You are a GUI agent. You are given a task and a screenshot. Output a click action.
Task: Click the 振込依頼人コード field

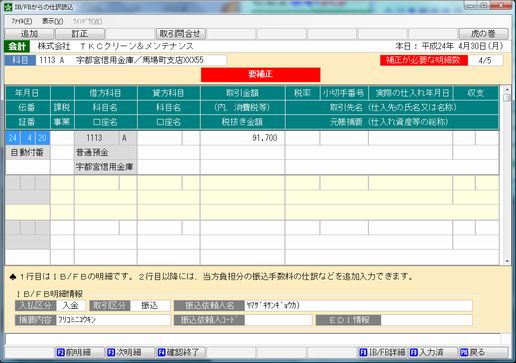click(278, 320)
